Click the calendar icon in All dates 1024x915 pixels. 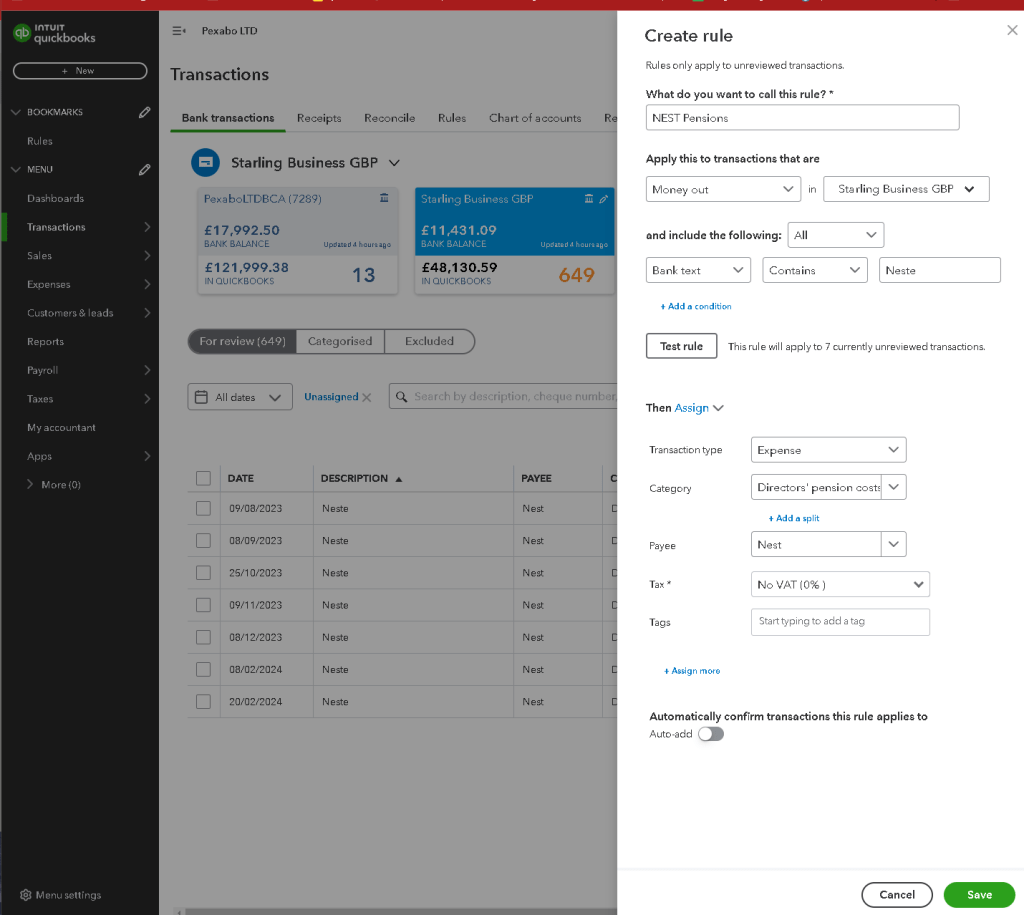point(201,397)
